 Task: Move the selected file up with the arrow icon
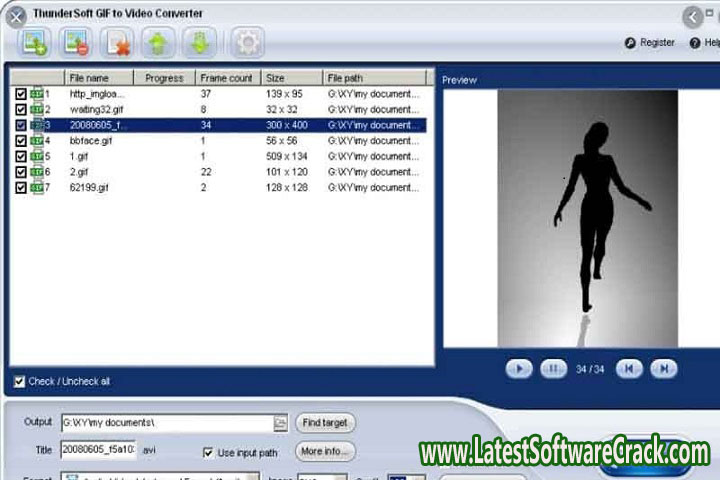tap(158, 42)
